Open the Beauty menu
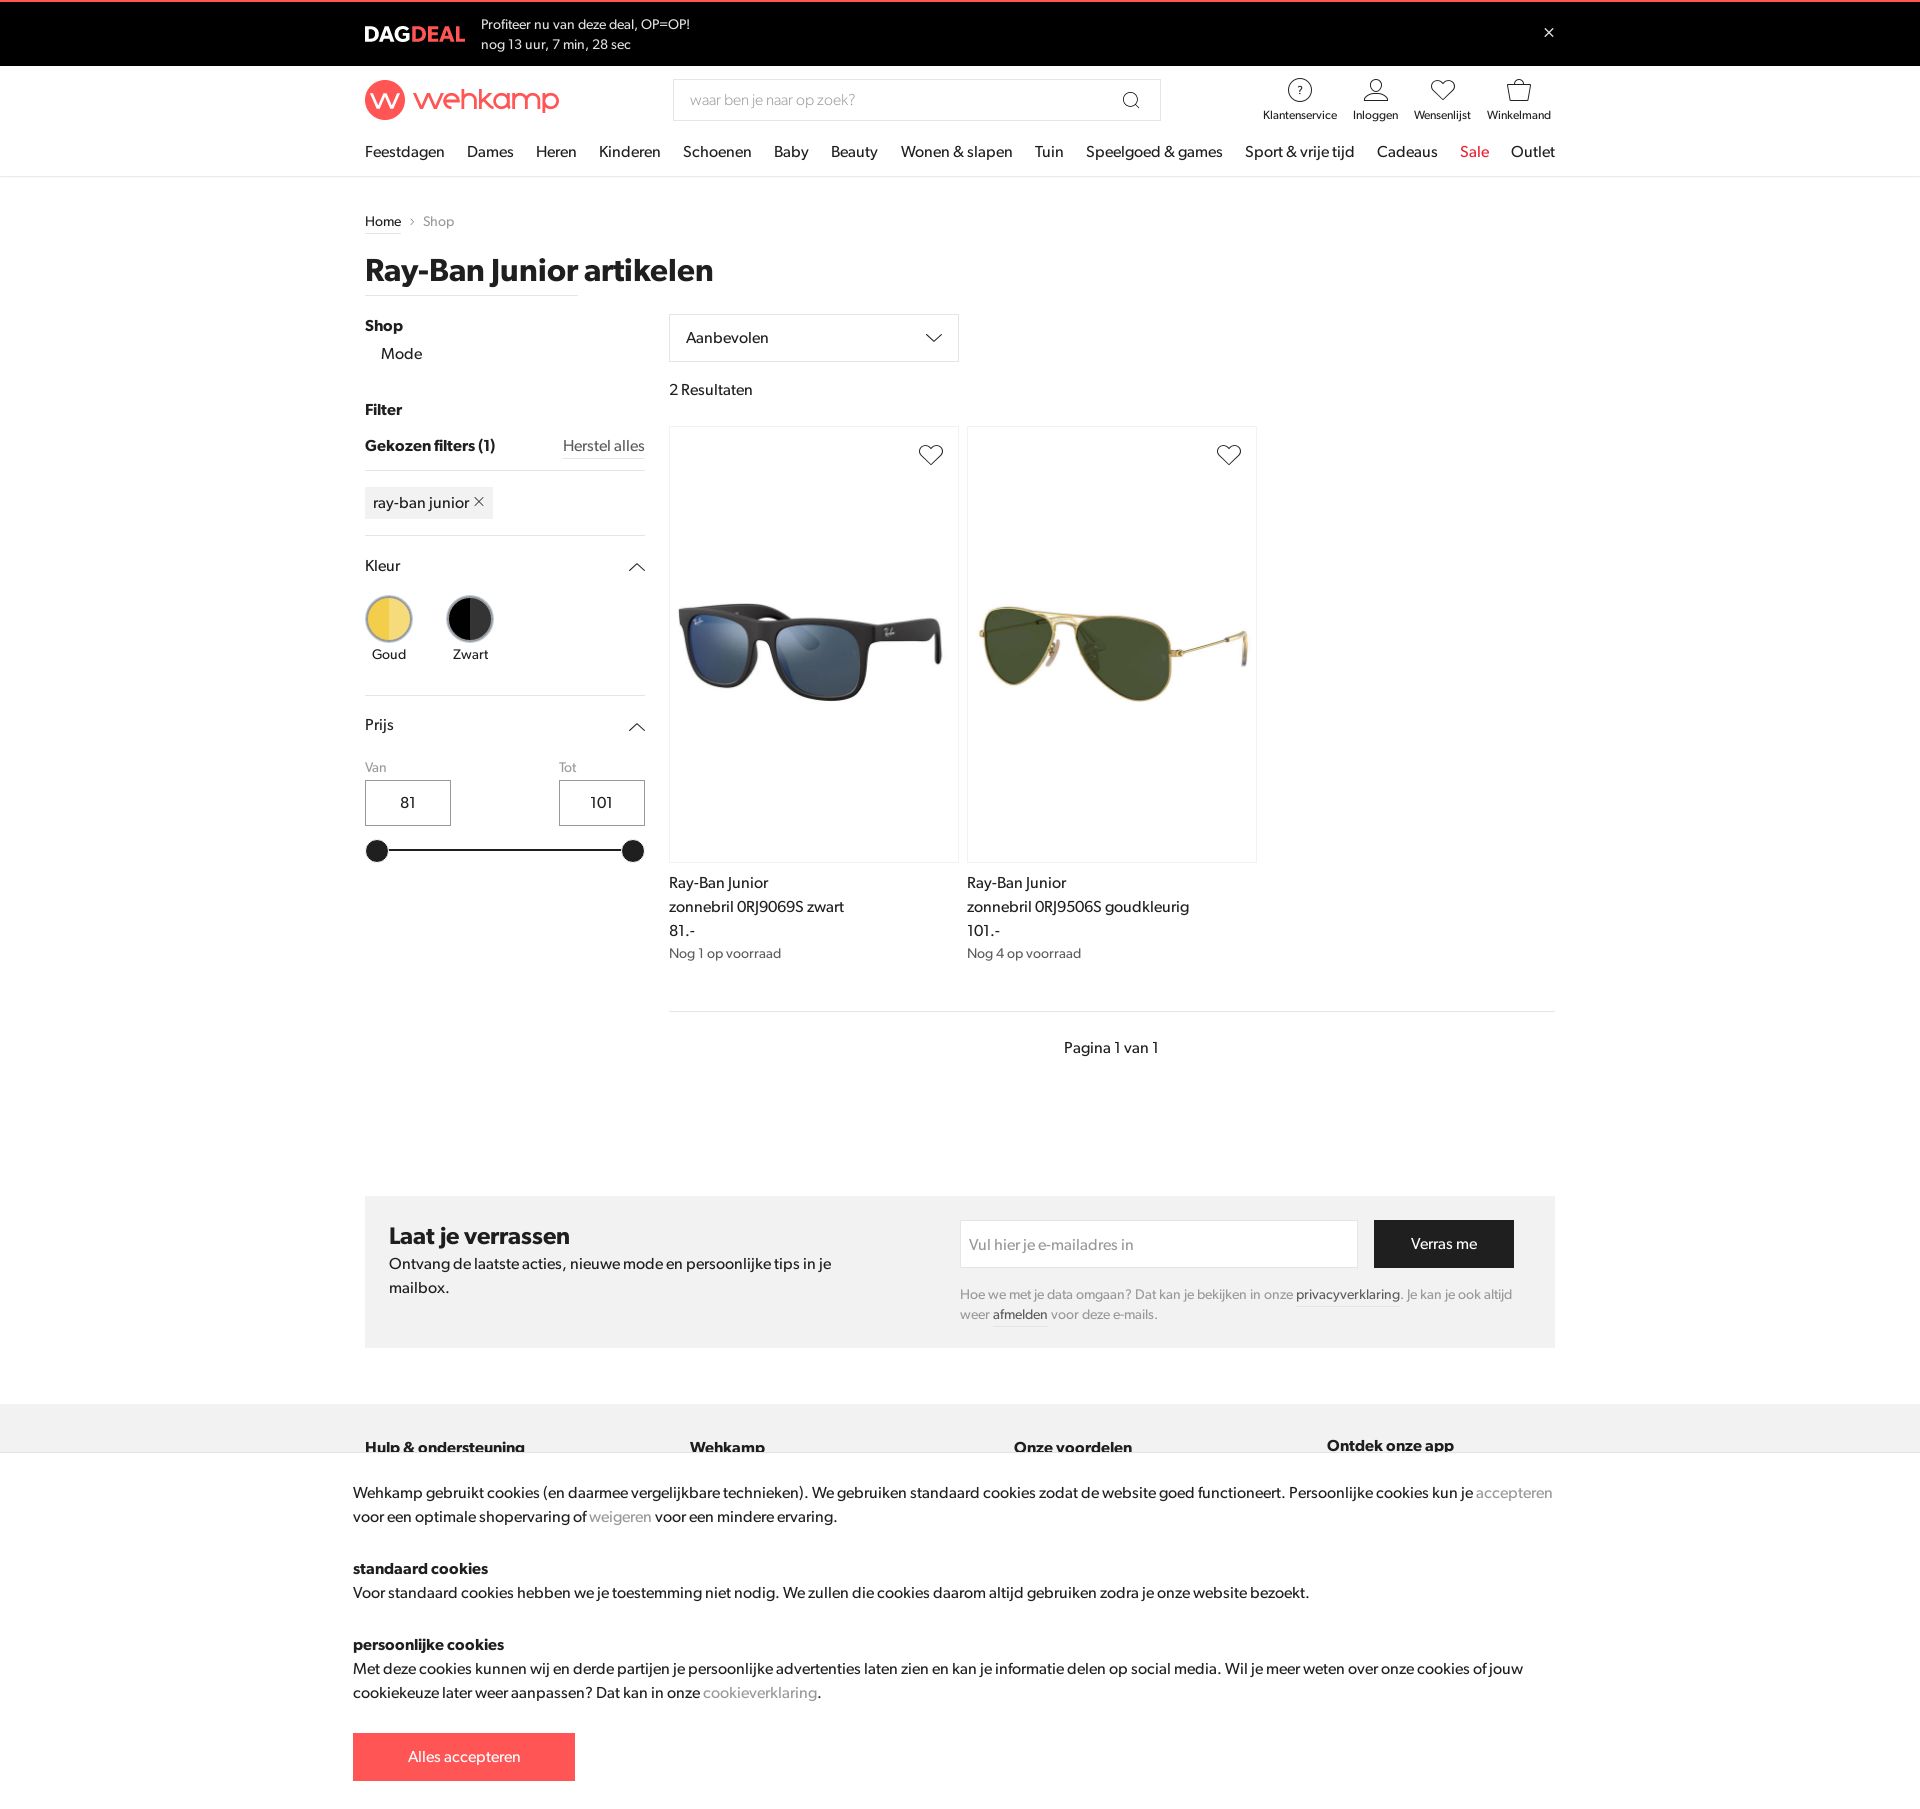 click(x=854, y=152)
